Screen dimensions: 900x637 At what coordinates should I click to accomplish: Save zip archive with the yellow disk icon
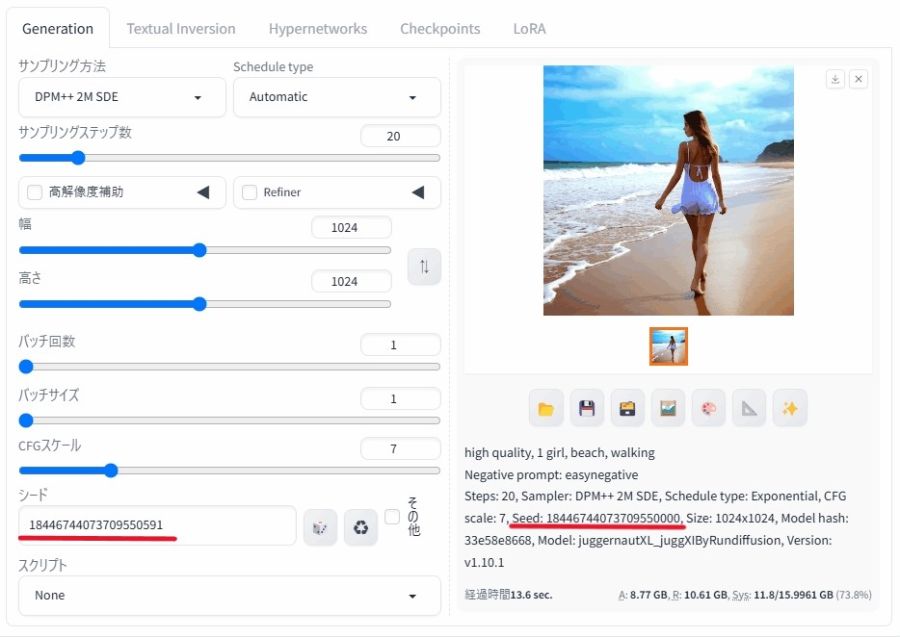pos(627,408)
